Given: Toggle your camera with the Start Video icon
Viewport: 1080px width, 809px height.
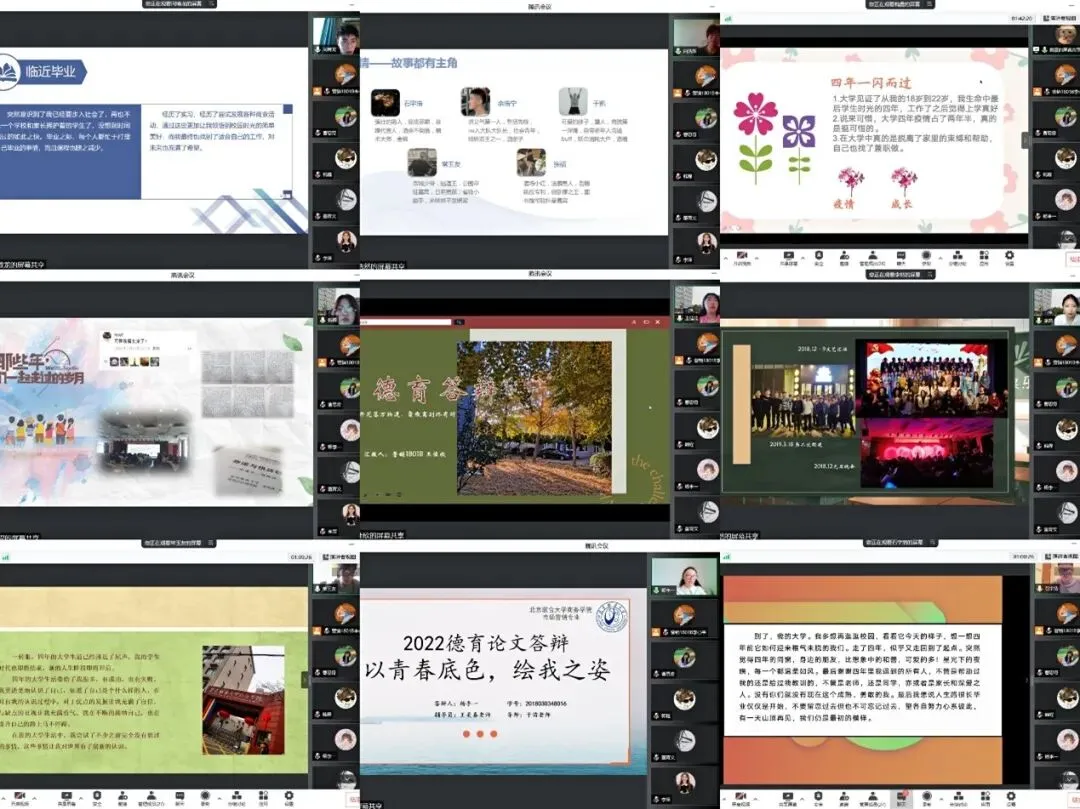Looking at the screenshot, I should tap(18, 795).
